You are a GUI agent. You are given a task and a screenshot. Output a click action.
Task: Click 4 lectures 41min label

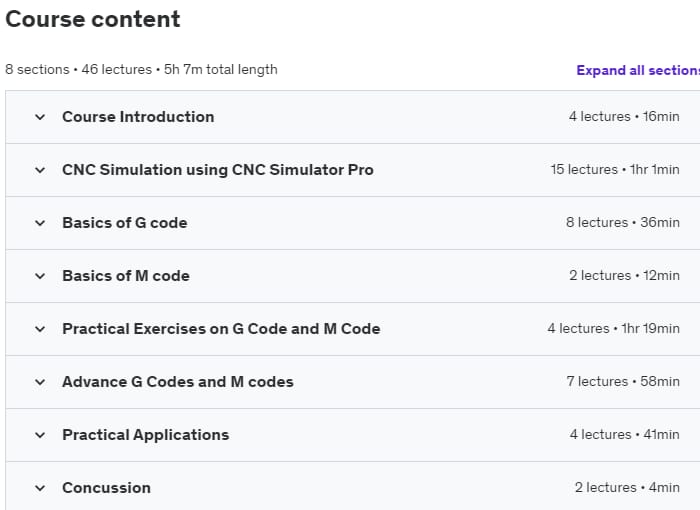[x=625, y=435]
